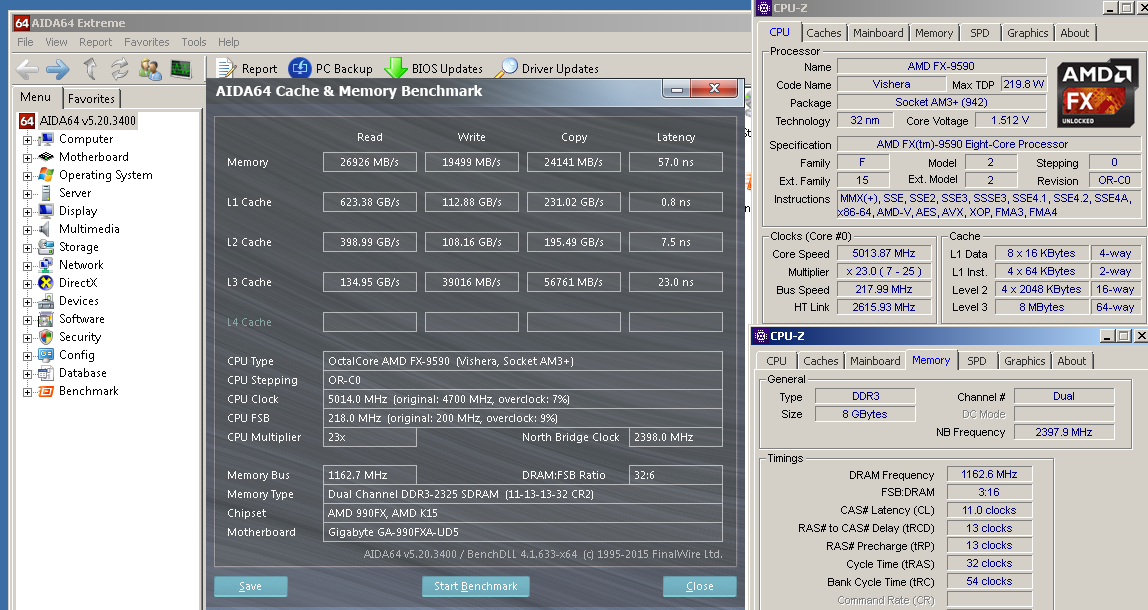Open Memory tab in top CPU-Z window
The height and width of the screenshot is (610, 1148).
(934, 33)
